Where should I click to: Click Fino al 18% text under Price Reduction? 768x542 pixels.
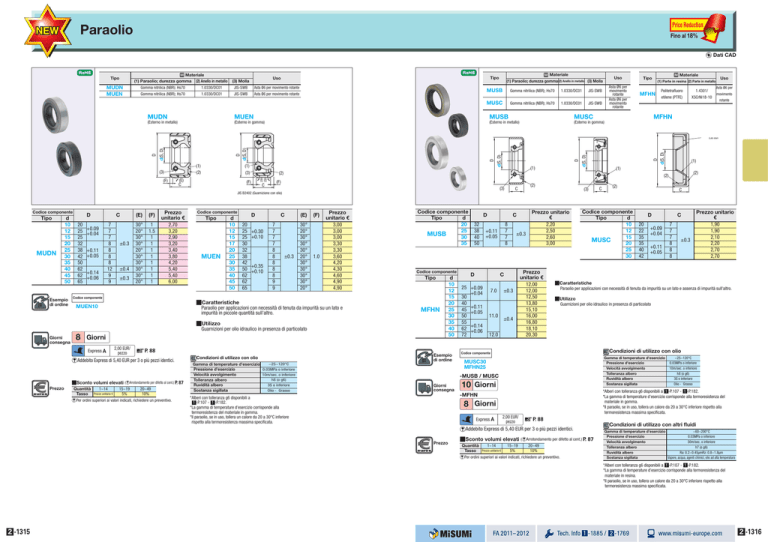click(x=684, y=36)
